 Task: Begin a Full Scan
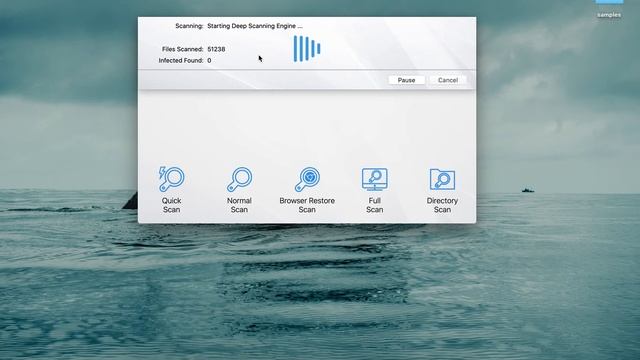tap(374, 190)
